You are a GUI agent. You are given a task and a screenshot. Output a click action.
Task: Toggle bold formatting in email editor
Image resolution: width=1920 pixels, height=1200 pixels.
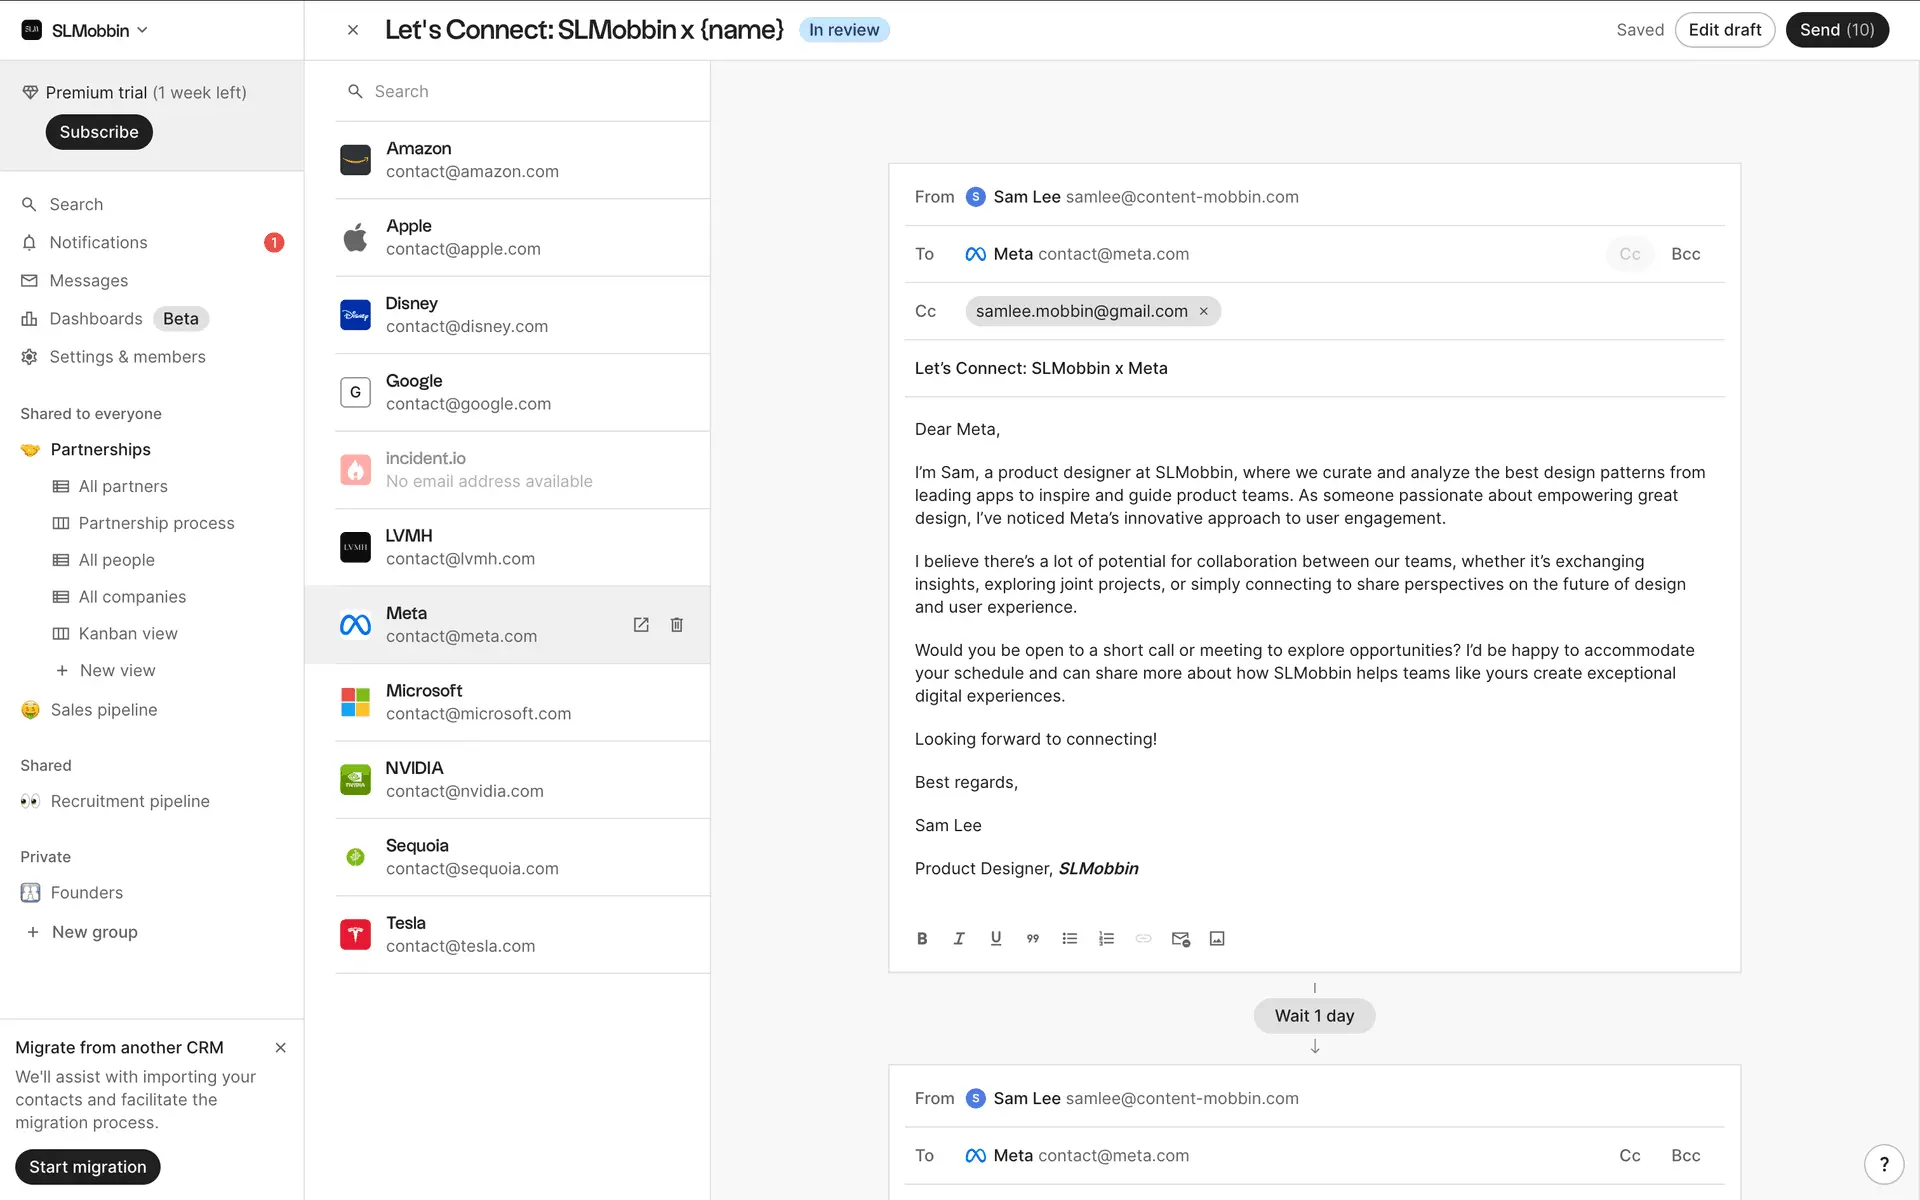[x=922, y=938]
